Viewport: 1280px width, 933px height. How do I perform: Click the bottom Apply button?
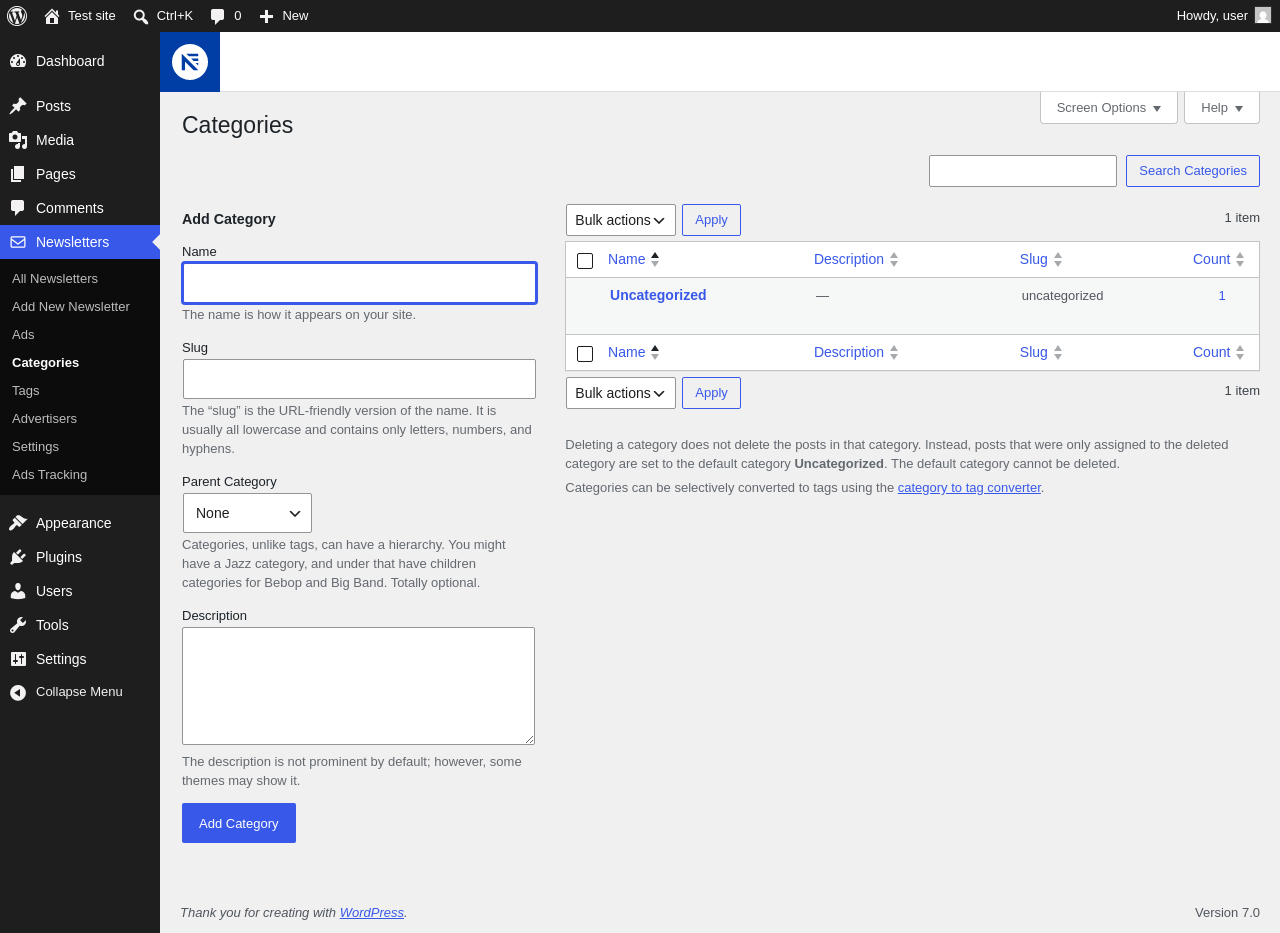711,393
